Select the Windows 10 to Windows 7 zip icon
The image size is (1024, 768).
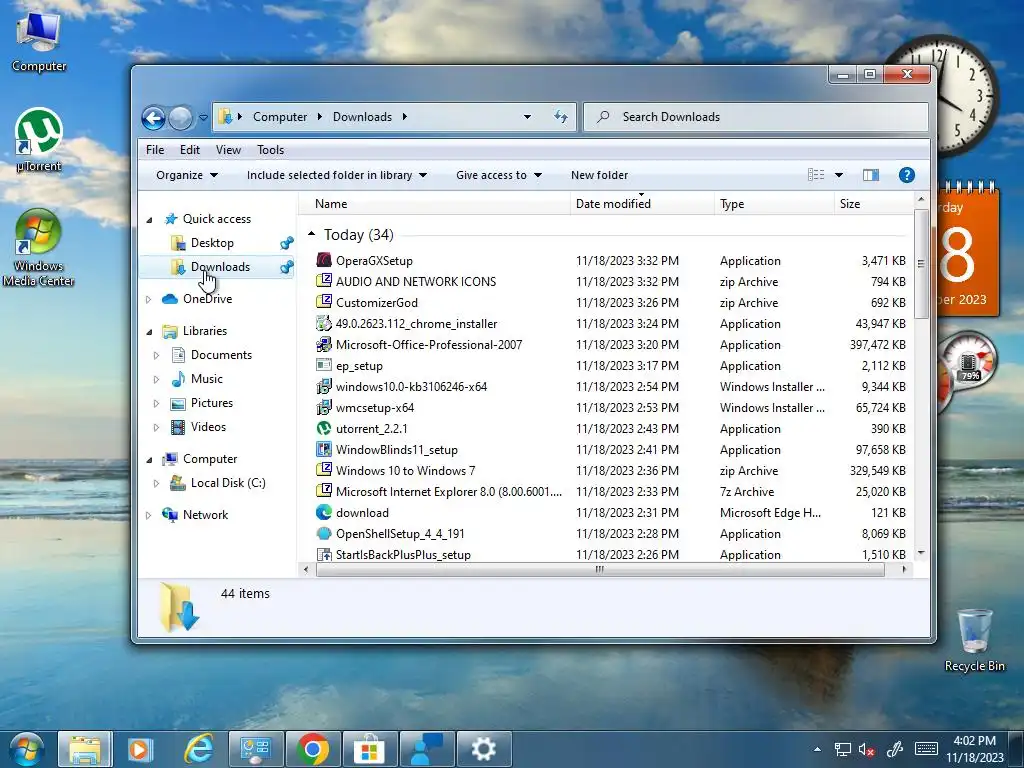(x=324, y=470)
